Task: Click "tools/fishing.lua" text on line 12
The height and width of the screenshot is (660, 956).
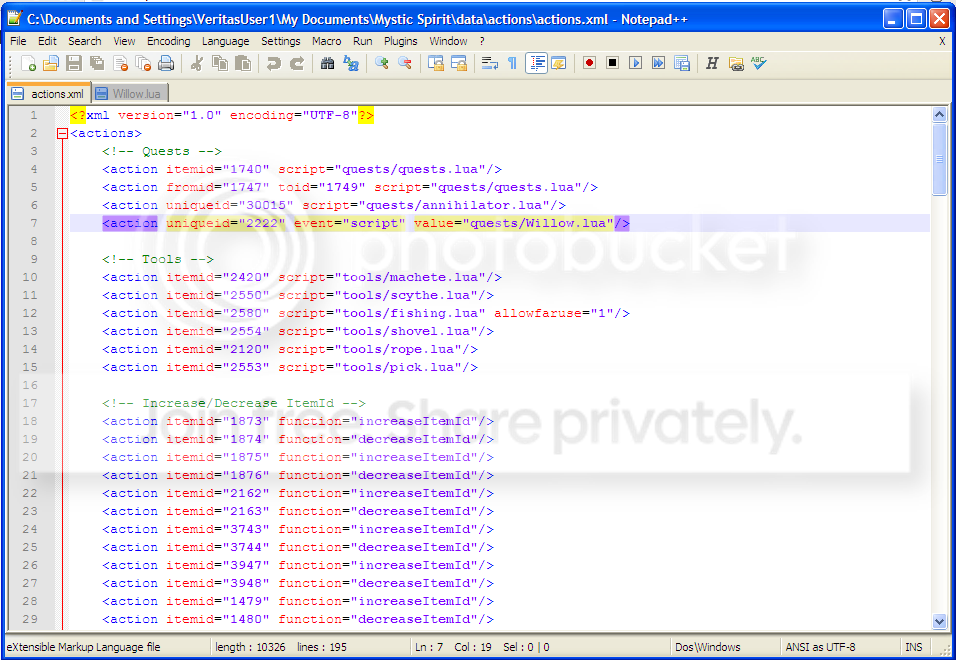Action: (x=410, y=313)
